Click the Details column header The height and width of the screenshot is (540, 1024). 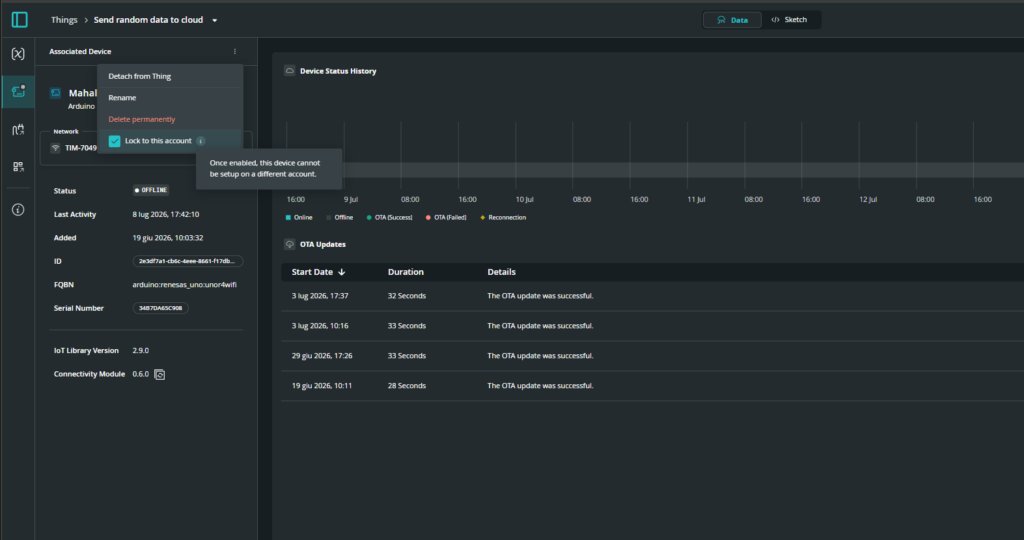[x=502, y=272]
